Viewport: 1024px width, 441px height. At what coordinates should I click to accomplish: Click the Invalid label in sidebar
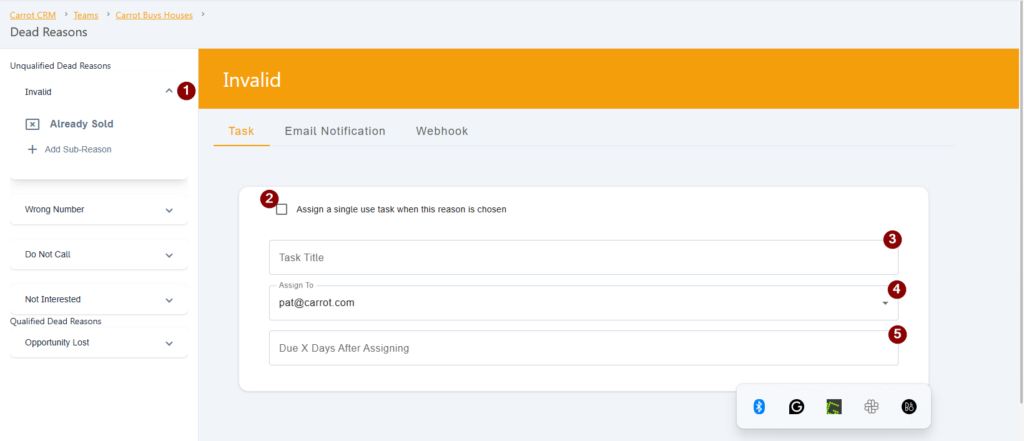[38, 92]
